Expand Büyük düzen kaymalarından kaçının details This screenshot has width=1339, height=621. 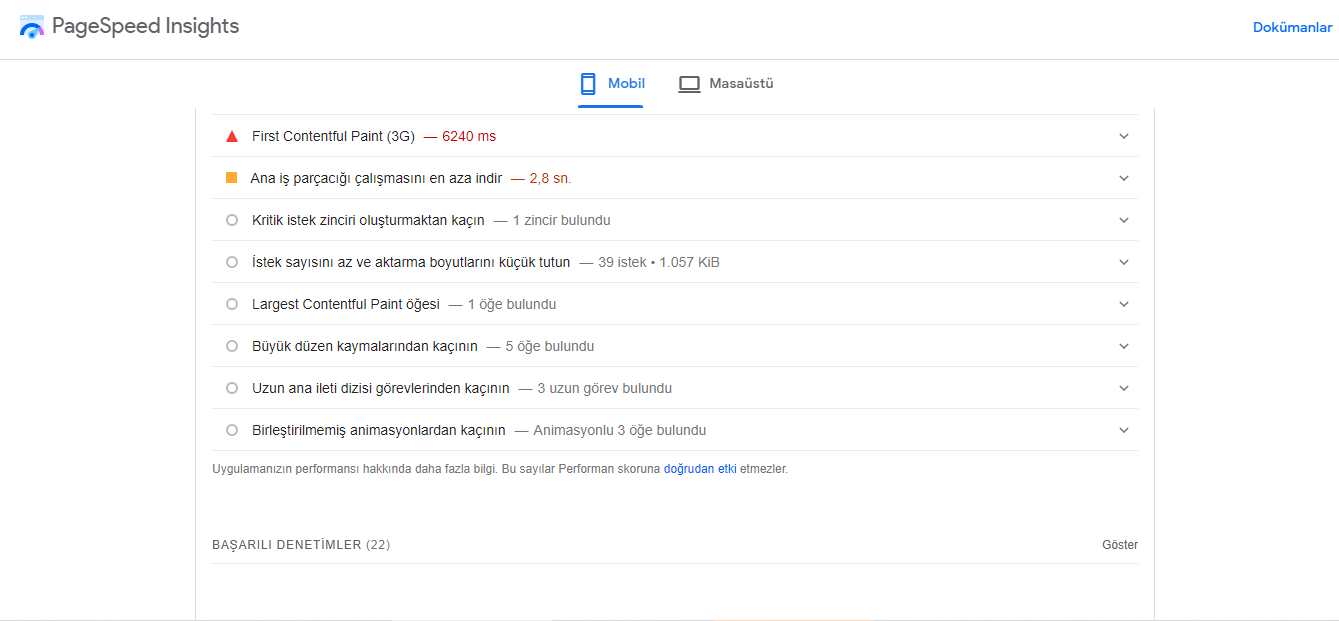(x=1123, y=345)
